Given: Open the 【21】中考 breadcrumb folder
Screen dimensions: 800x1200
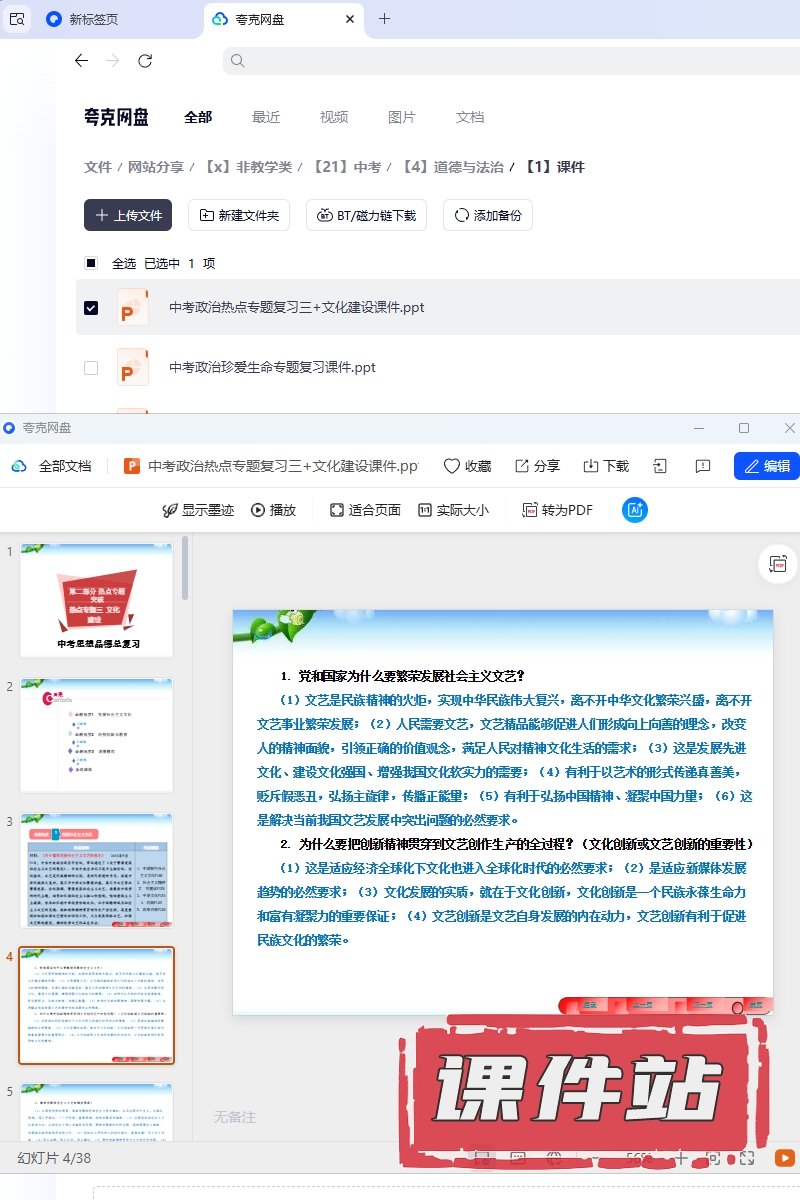Looking at the screenshot, I should [346, 167].
